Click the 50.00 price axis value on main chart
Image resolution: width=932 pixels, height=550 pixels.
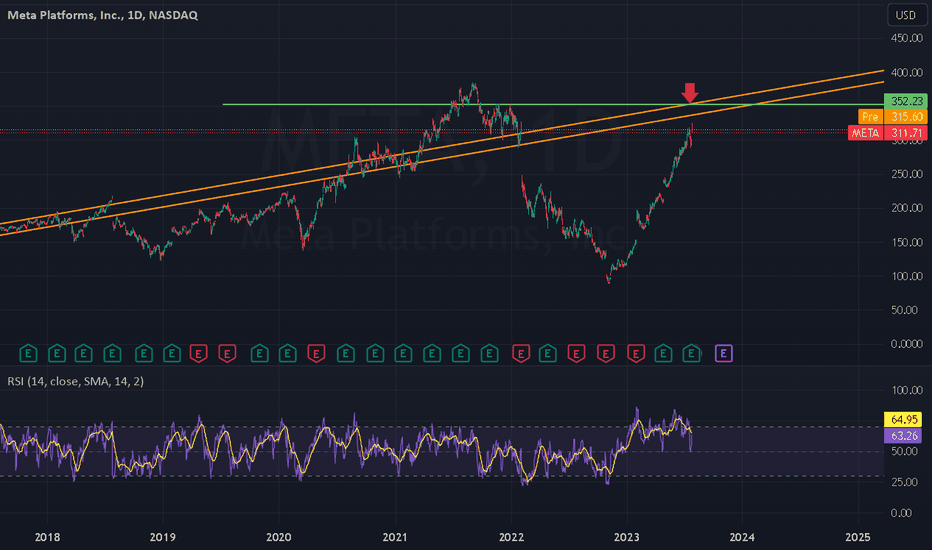[906, 310]
